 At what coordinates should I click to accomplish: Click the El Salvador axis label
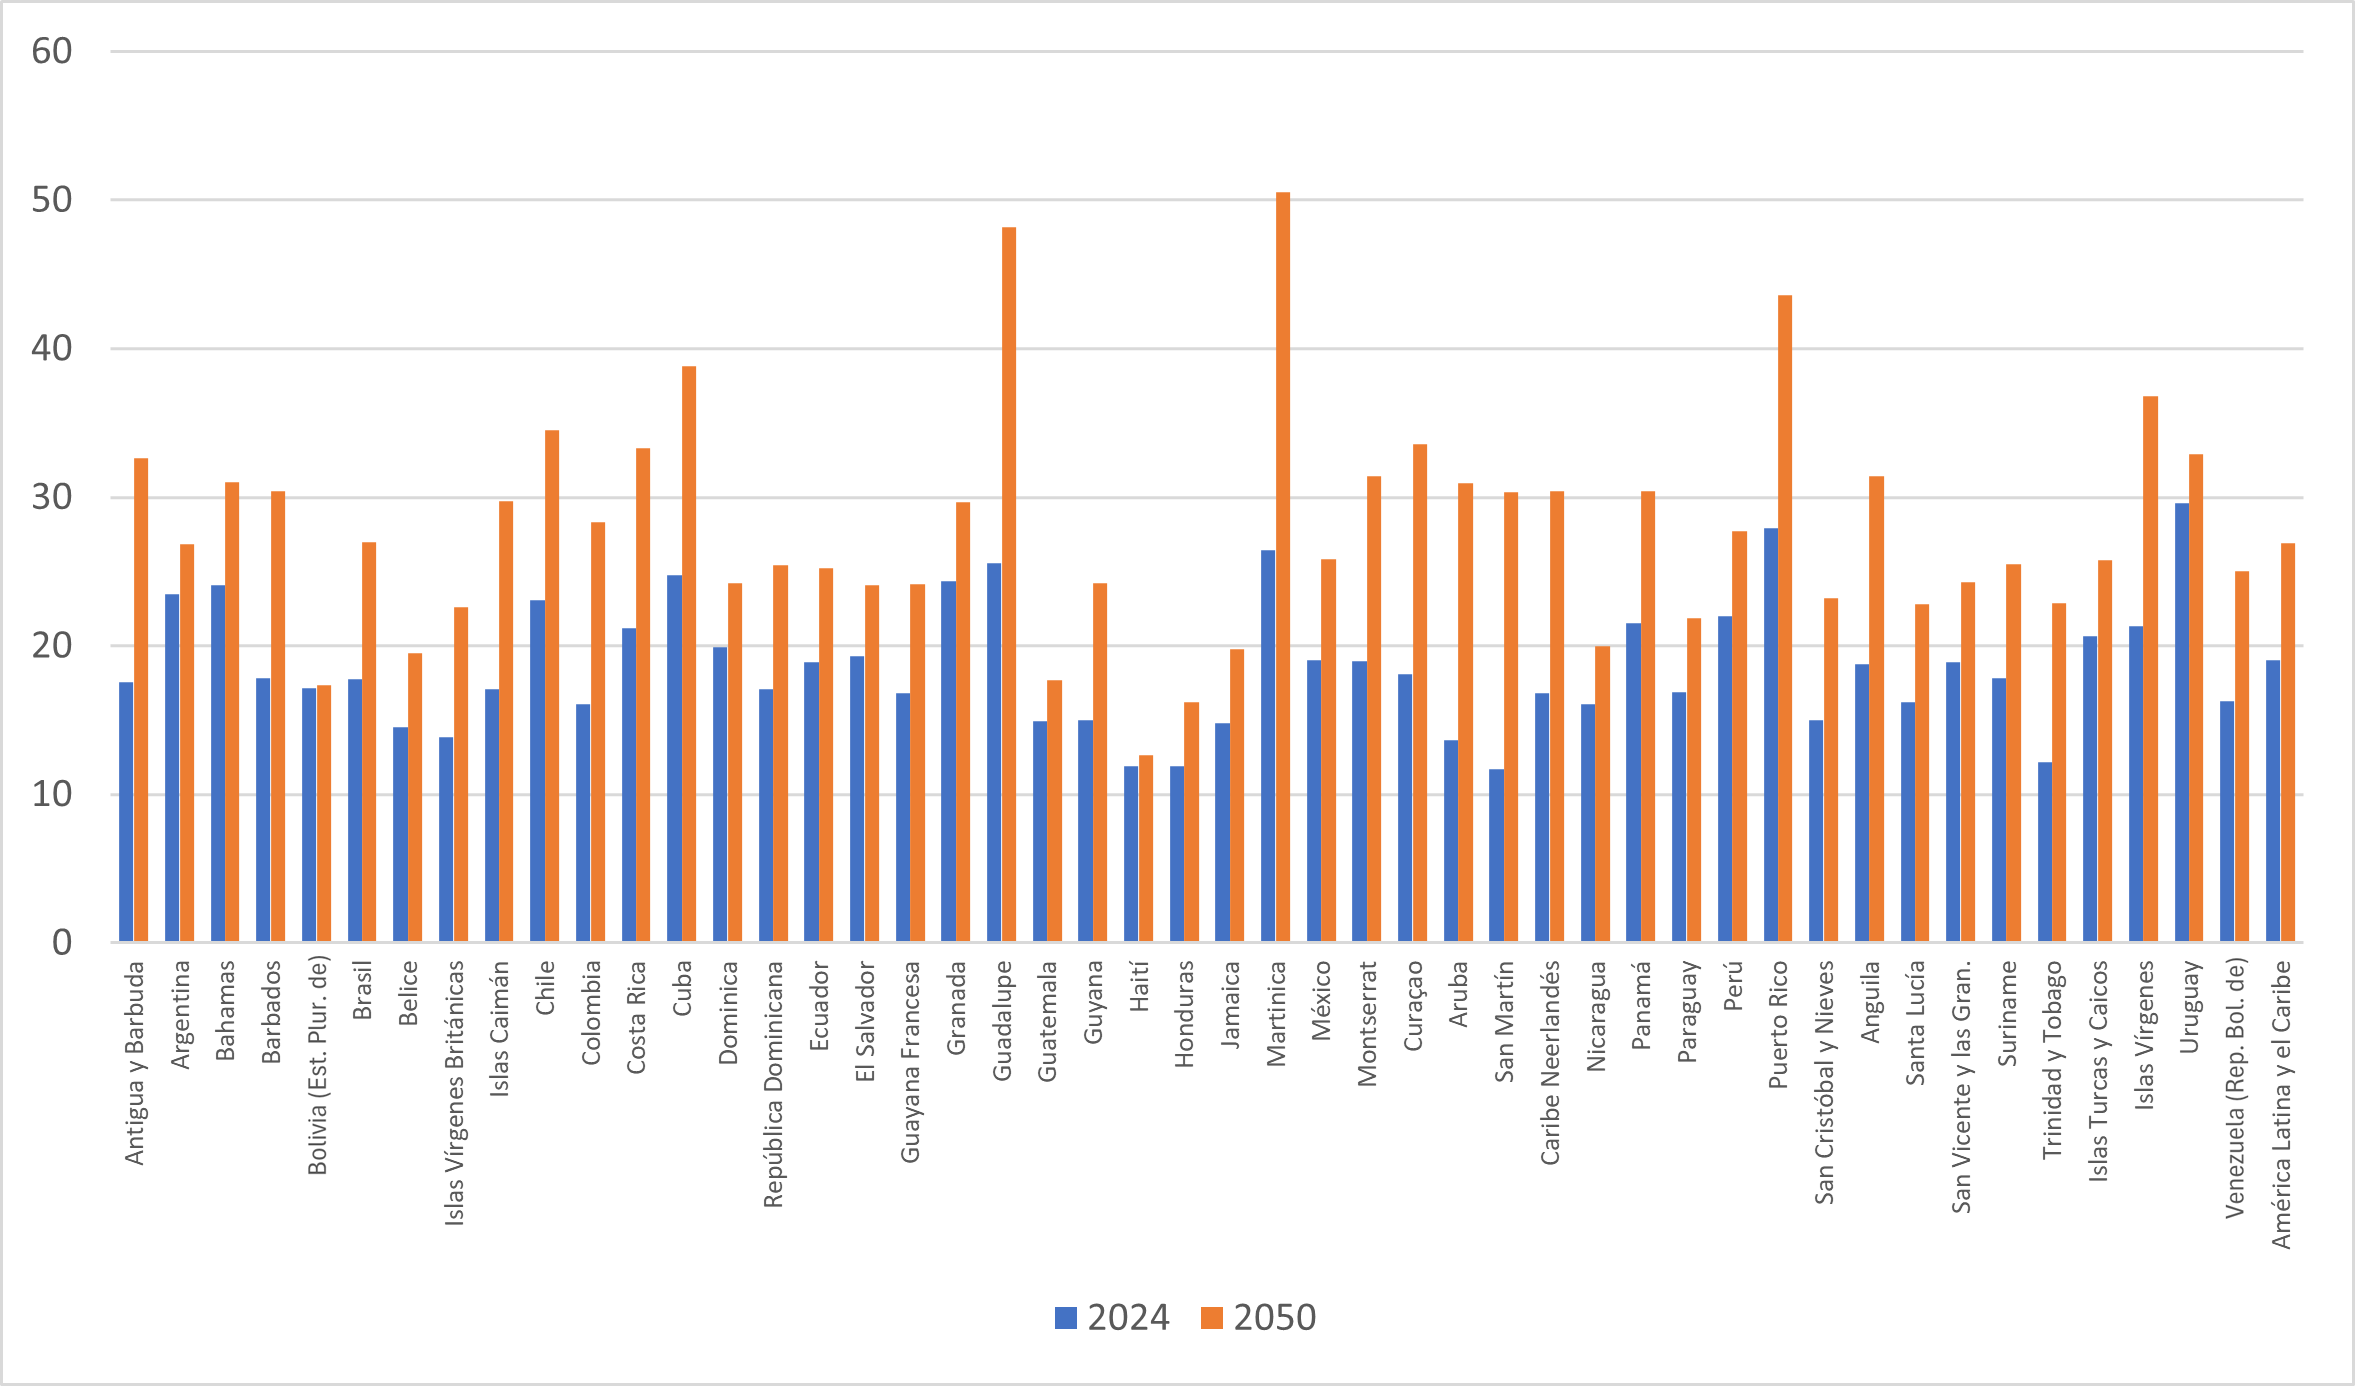865,1022
